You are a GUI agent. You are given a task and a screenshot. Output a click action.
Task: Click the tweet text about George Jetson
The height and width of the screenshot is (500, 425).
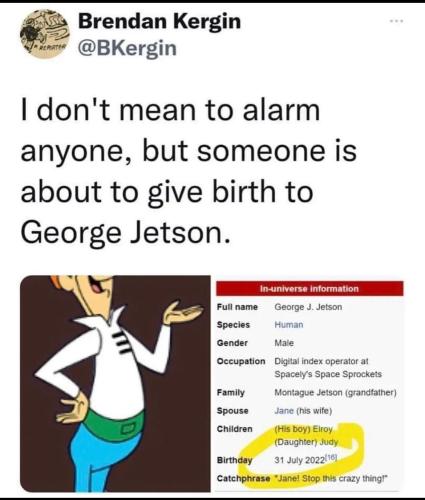point(188,172)
